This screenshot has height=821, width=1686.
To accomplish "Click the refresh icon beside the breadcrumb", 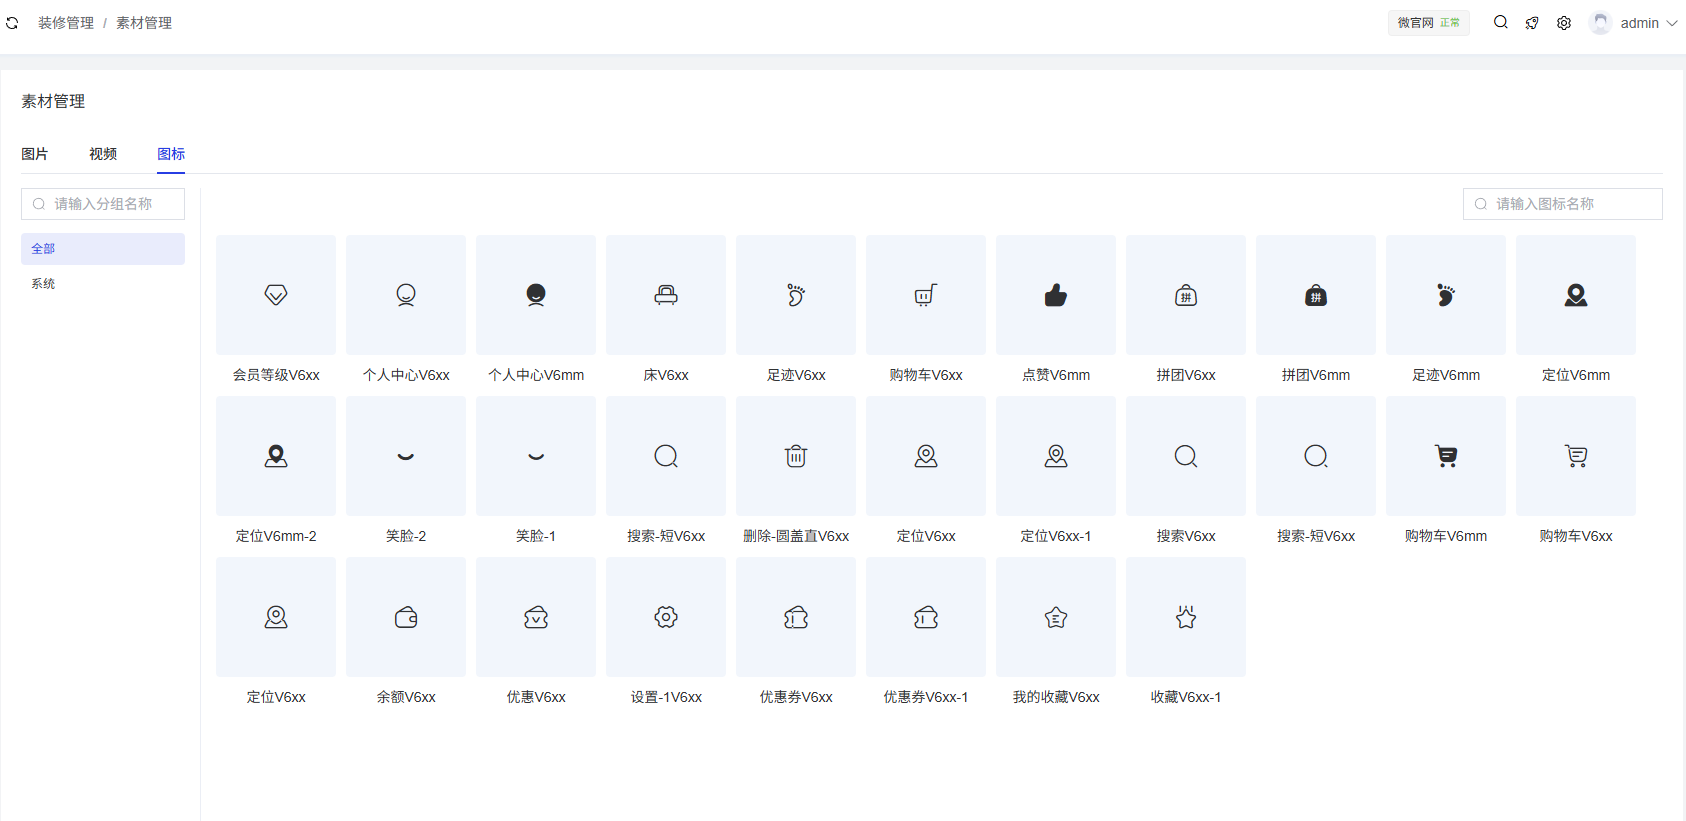I will 12,23.
